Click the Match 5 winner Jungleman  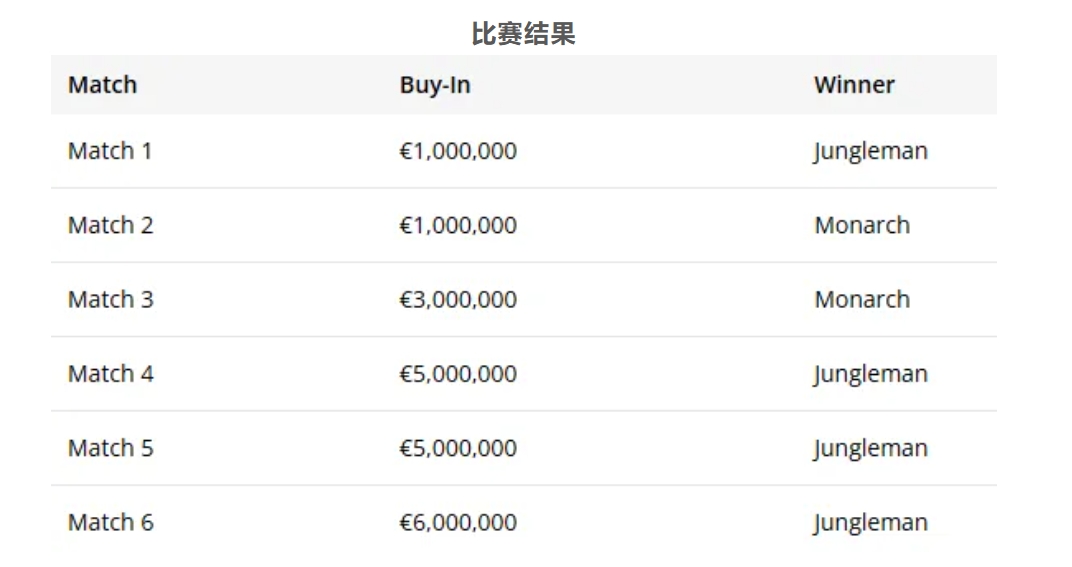(x=870, y=448)
